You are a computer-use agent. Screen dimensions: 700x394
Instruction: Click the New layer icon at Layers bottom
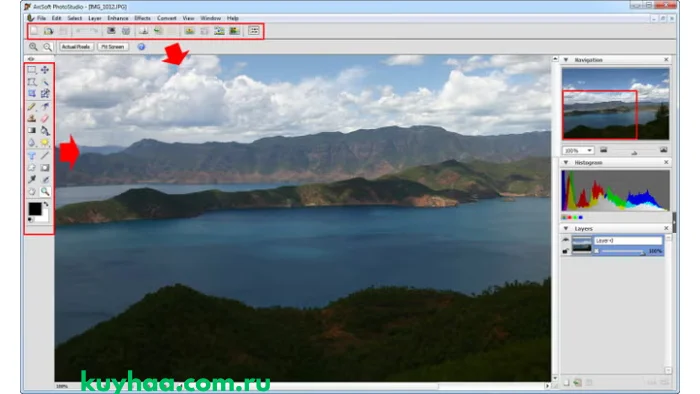tap(567, 383)
